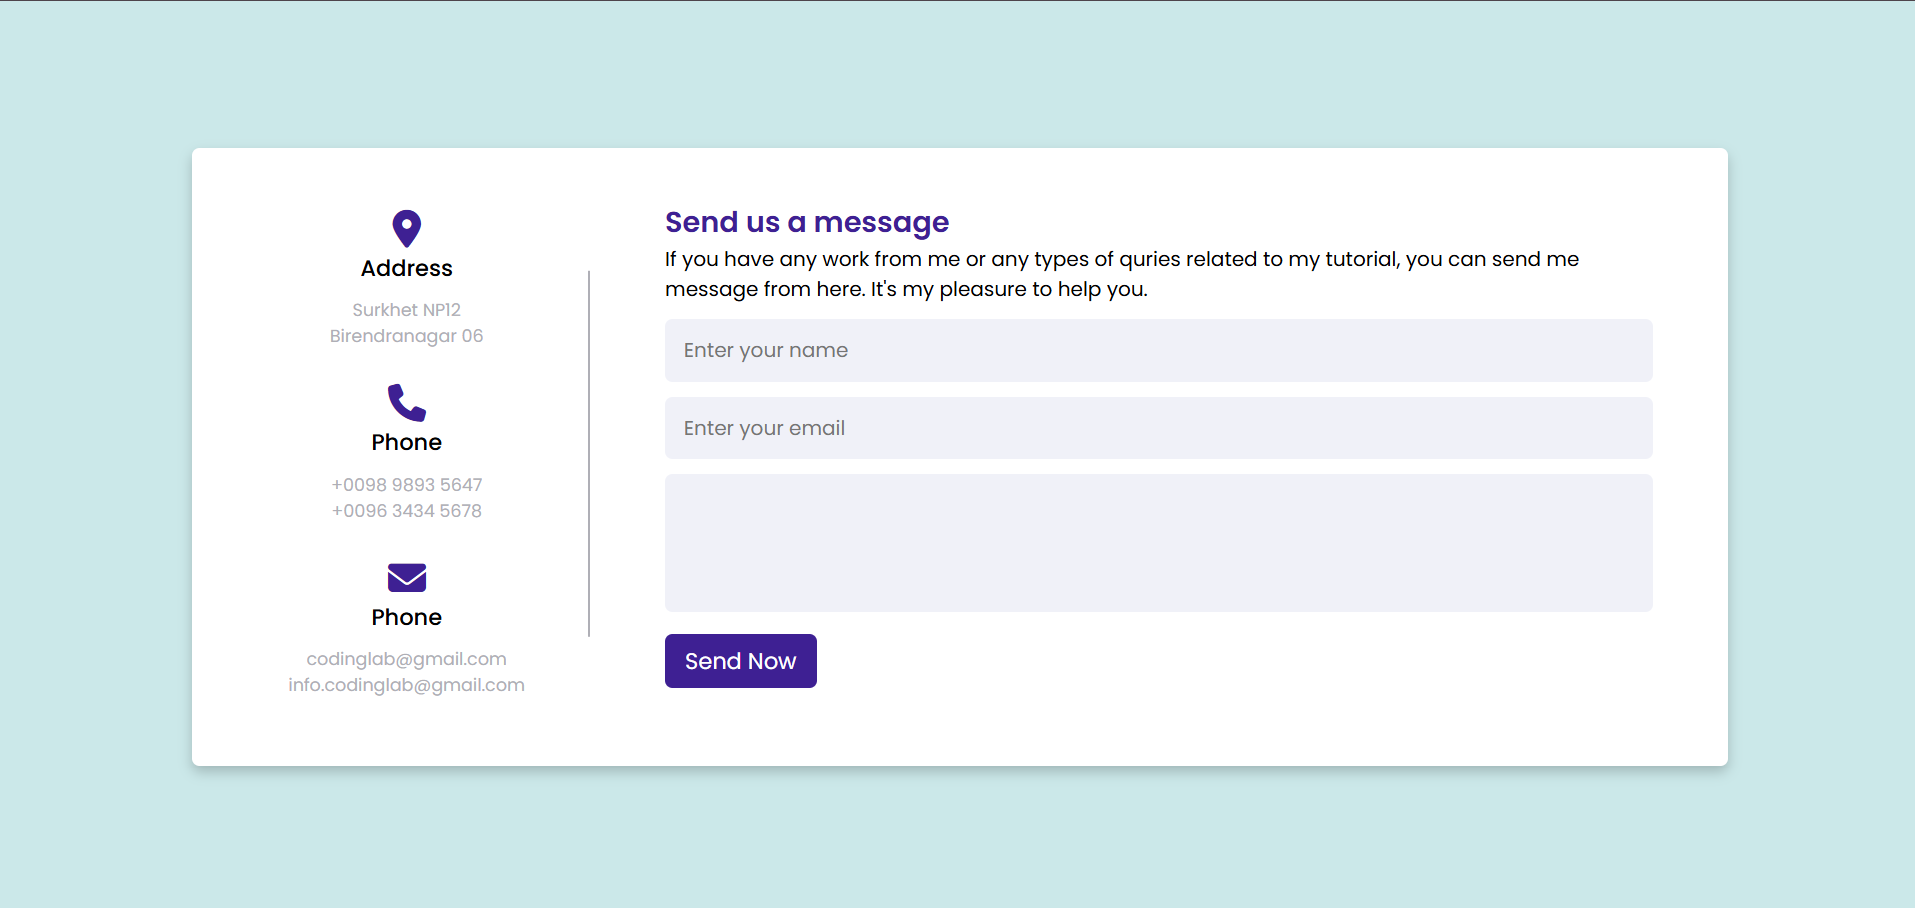Image resolution: width=1915 pixels, height=908 pixels.
Task: Click the telephone handset icon
Action: pos(406,402)
